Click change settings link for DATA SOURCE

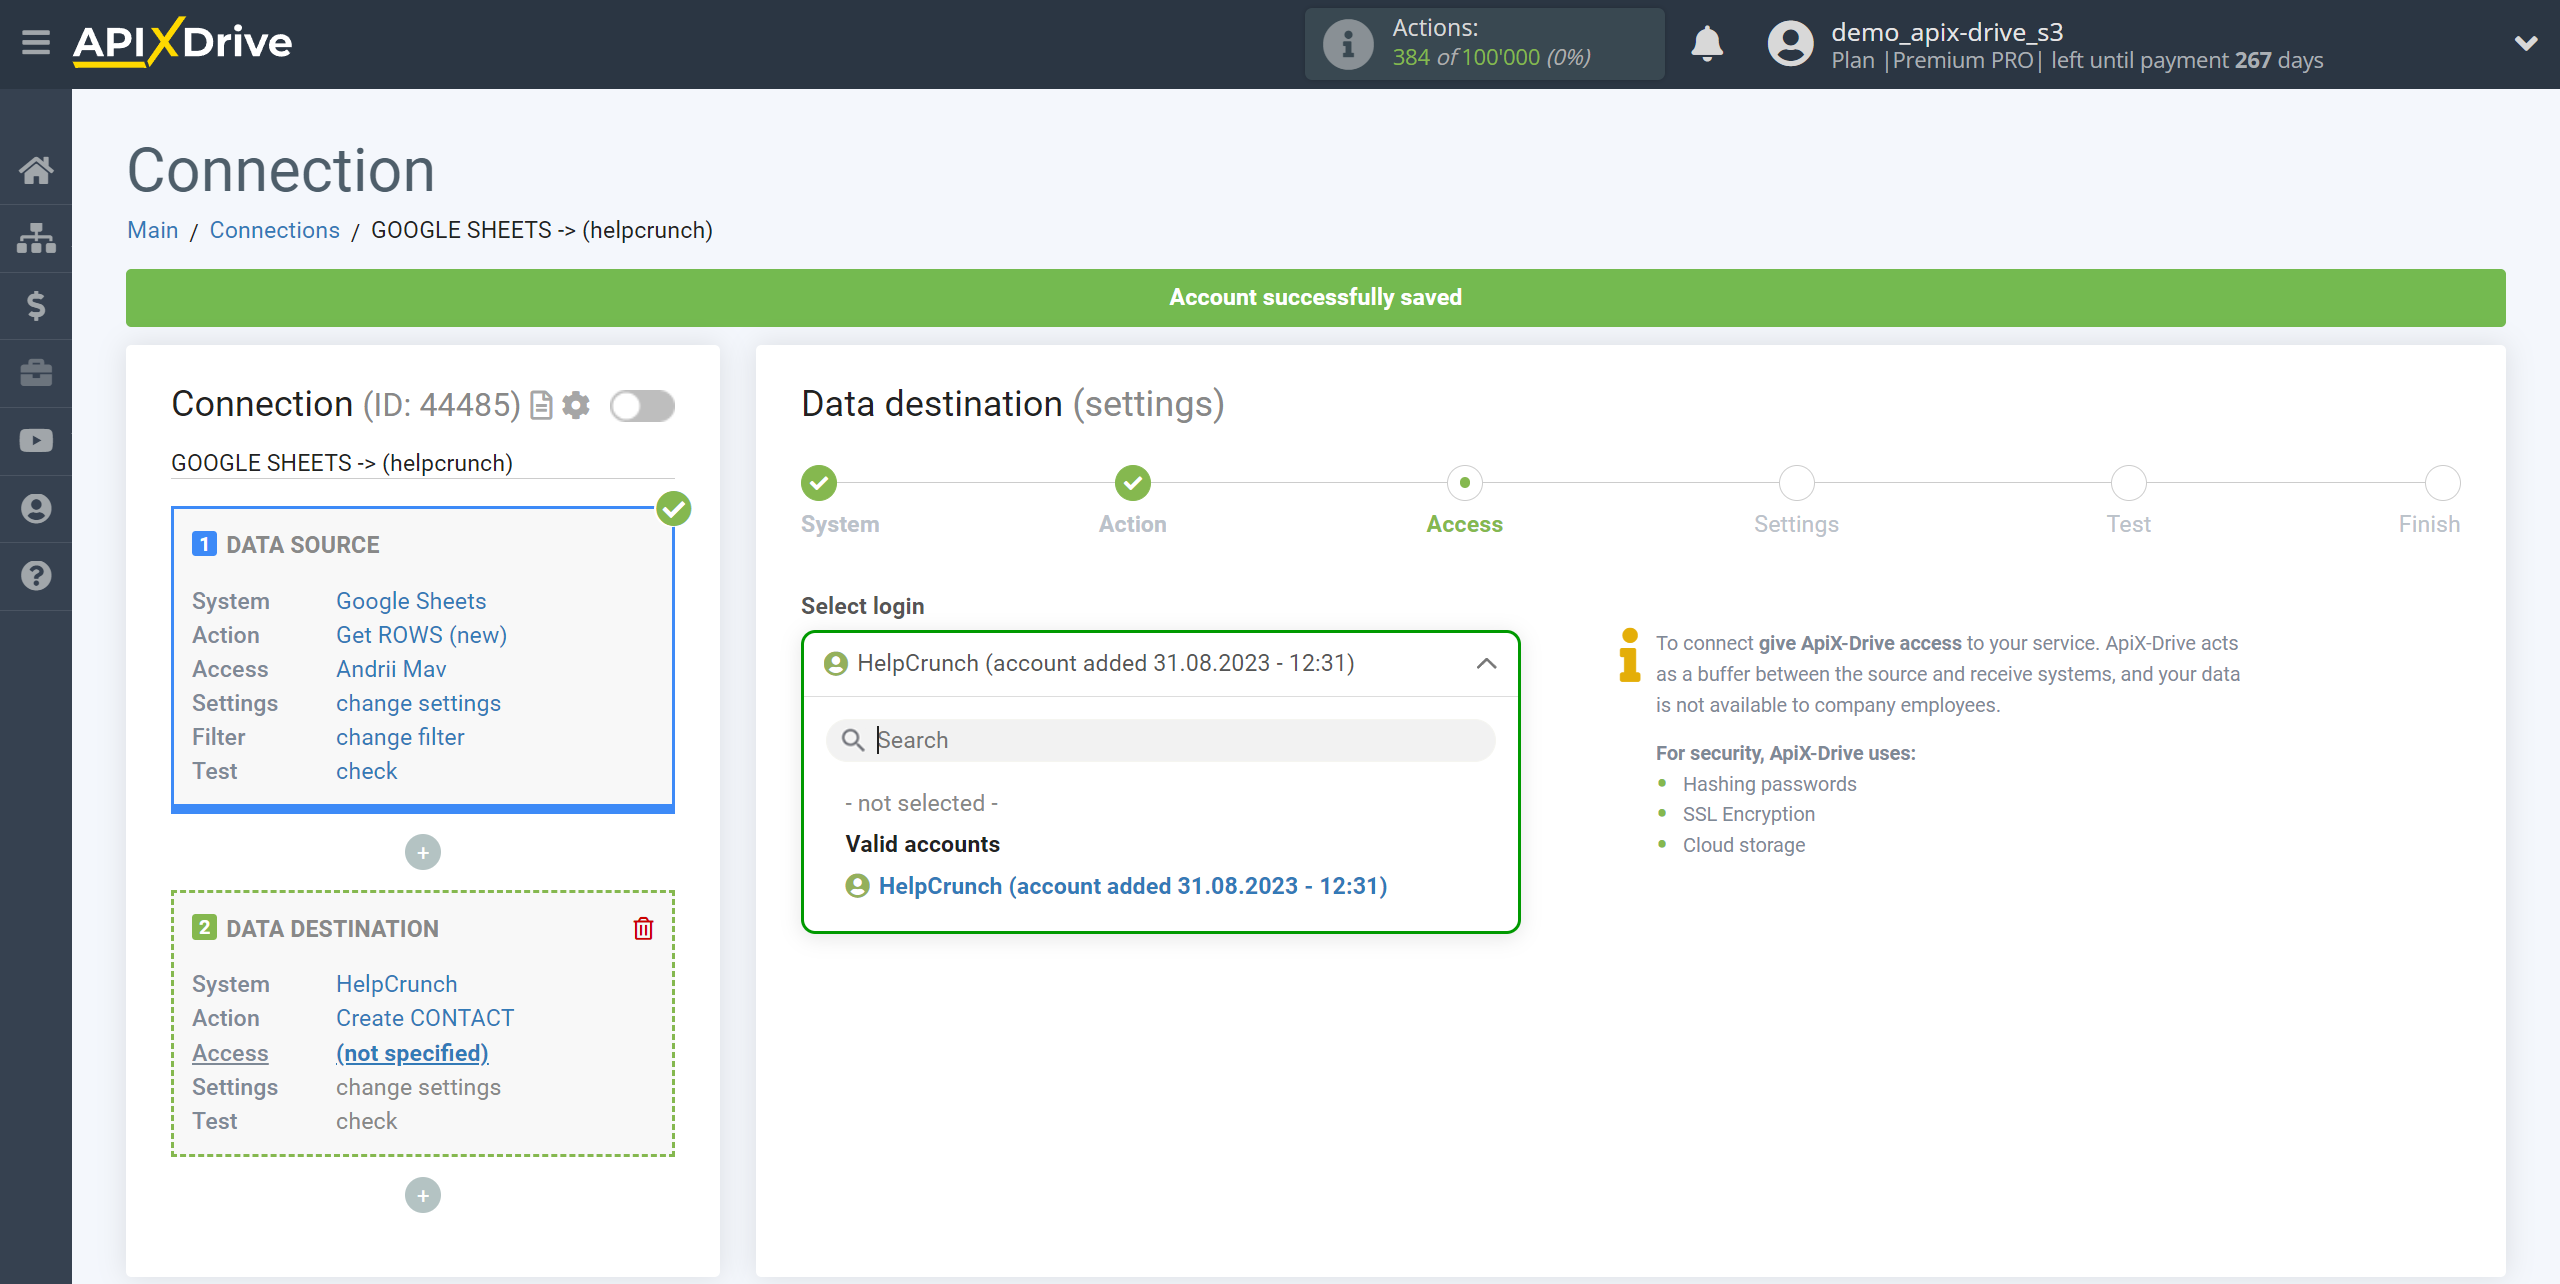pyautogui.click(x=417, y=703)
